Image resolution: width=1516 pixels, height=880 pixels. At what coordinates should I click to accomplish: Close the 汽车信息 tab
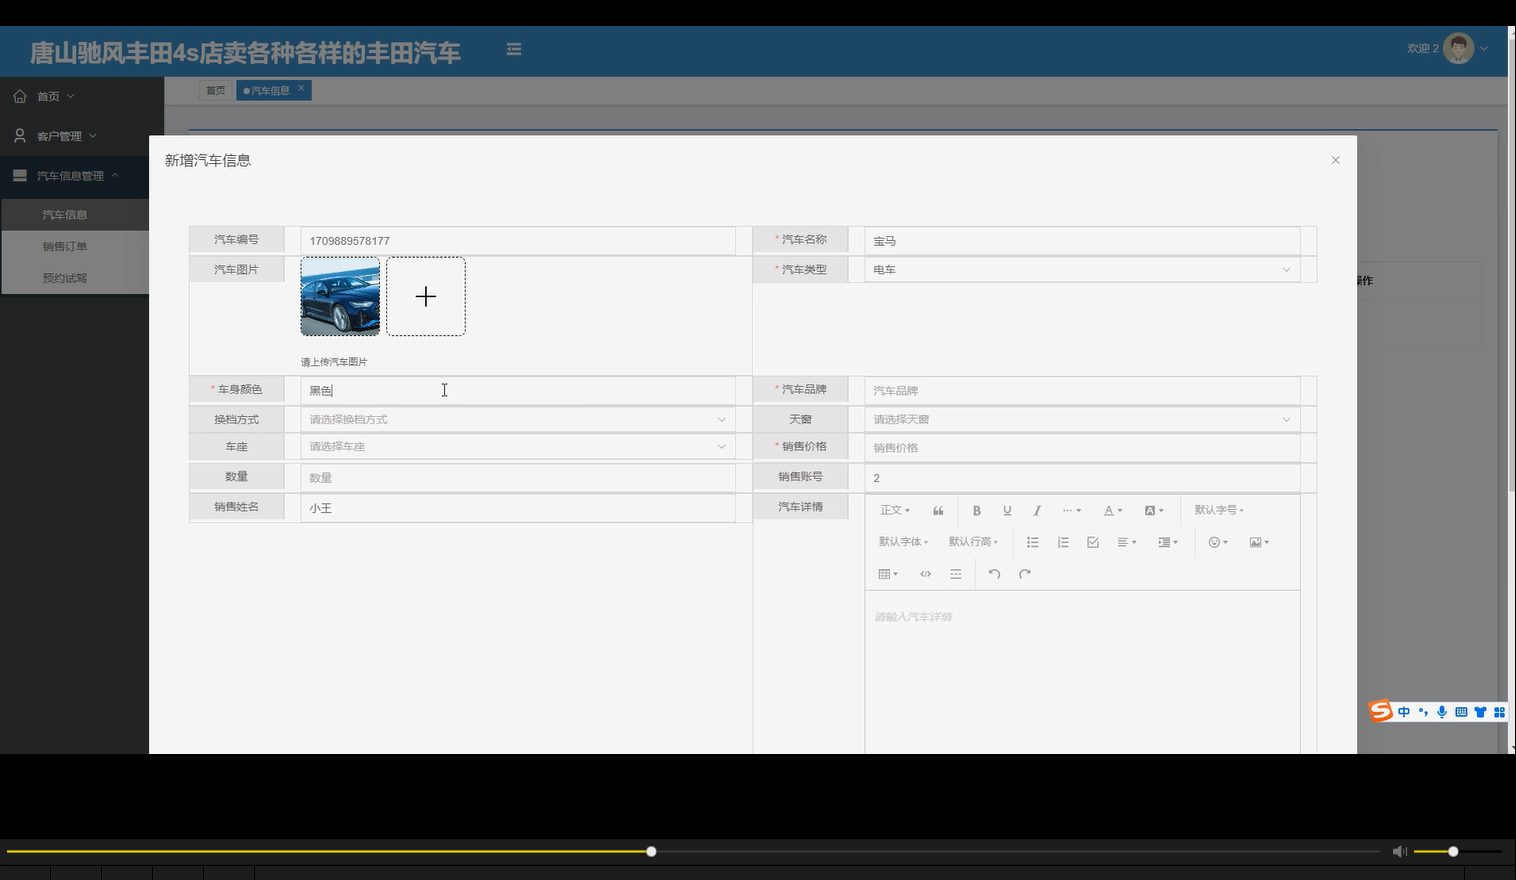301,88
